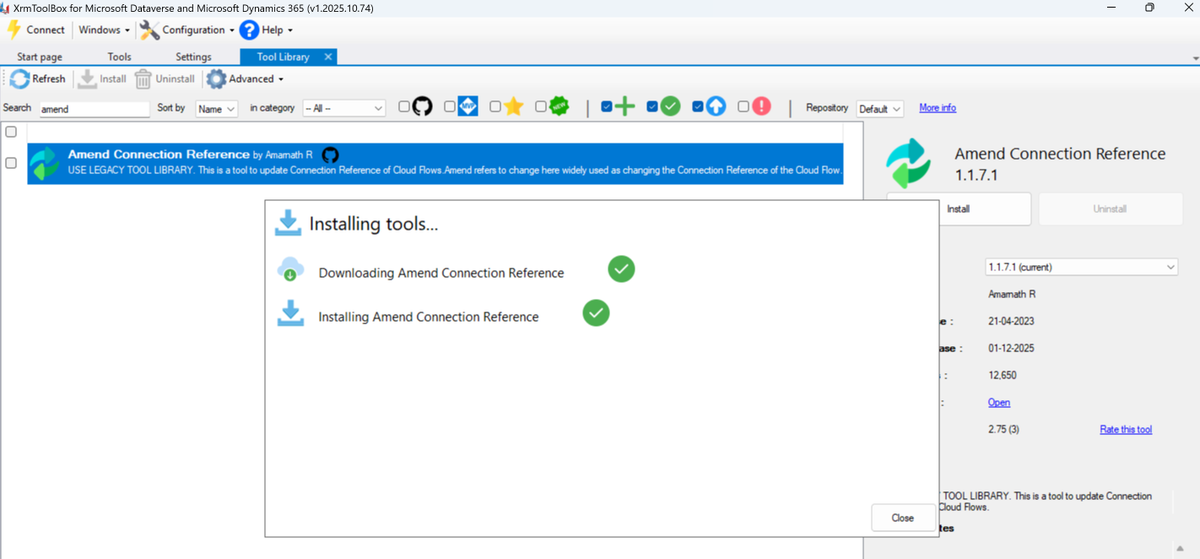Toggle the red exclamation filter checkbox
Viewport: 1200px width, 559px height.
[x=744, y=106]
